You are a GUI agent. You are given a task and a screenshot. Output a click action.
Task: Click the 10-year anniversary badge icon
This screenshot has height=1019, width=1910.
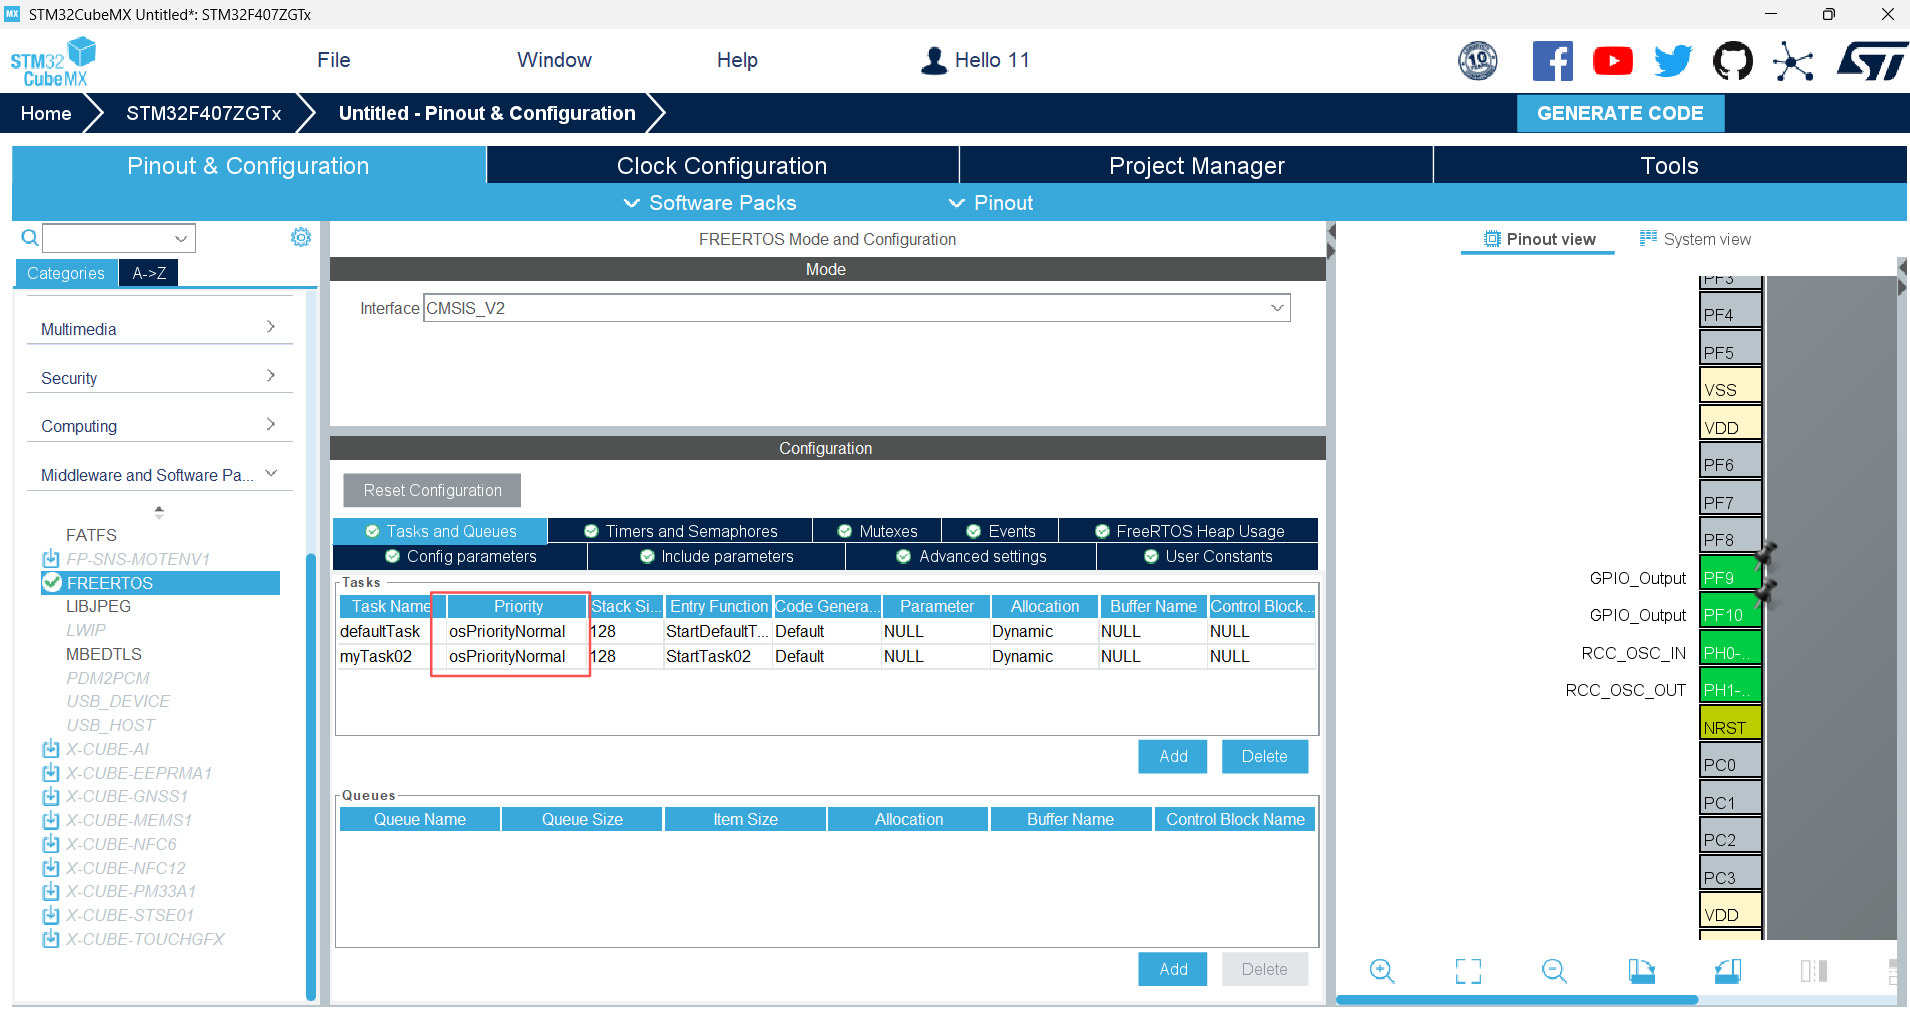click(x=1478, y=61)
